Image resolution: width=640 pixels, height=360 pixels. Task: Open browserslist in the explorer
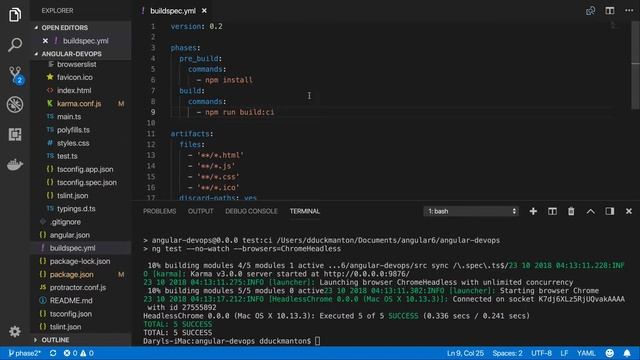coord(77,64)
